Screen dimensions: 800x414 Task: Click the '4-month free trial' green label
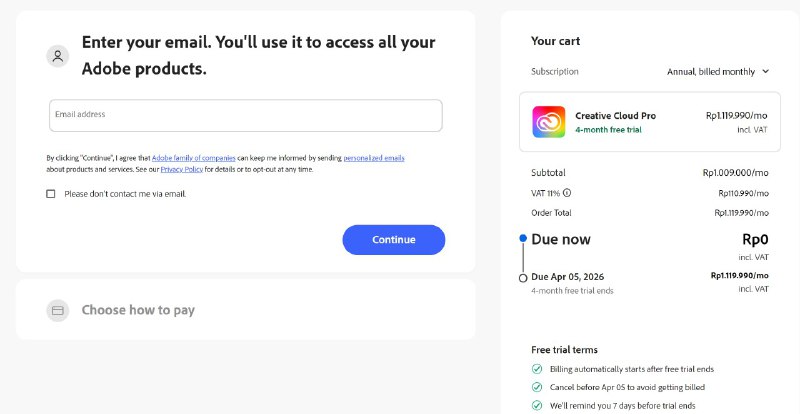(x=606, y=130)
